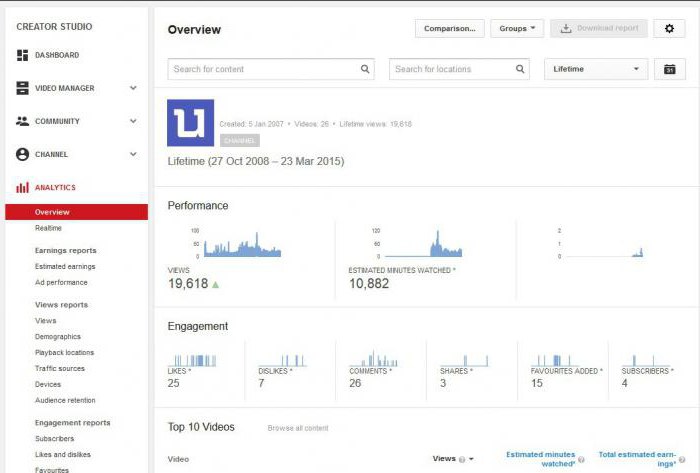Expand the Video Manager section
The image size is (700, 473).
pyautogui.click(x=133, y=88)
